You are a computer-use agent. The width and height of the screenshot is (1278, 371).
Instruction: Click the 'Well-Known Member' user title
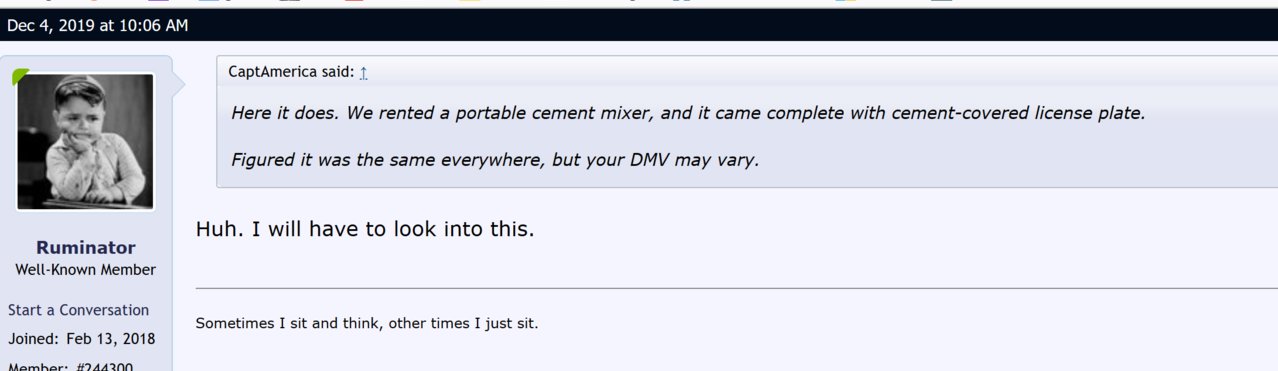(x=86, y=270)
